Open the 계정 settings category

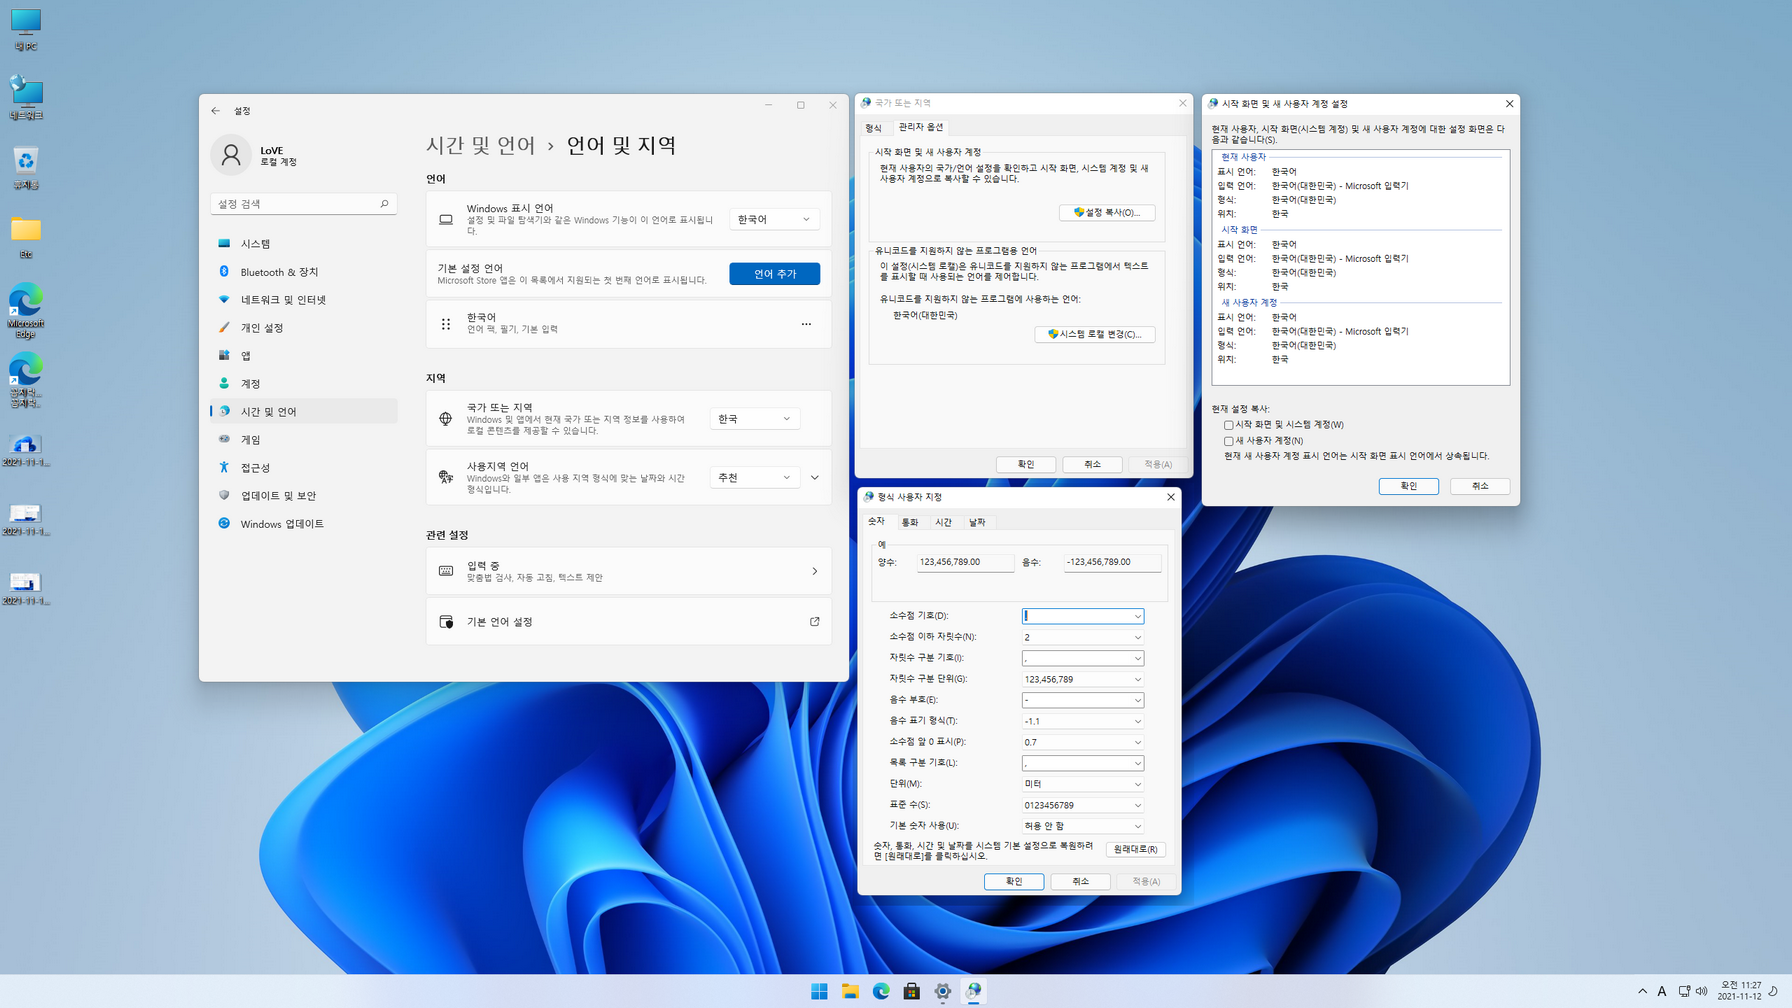(303, 384)
